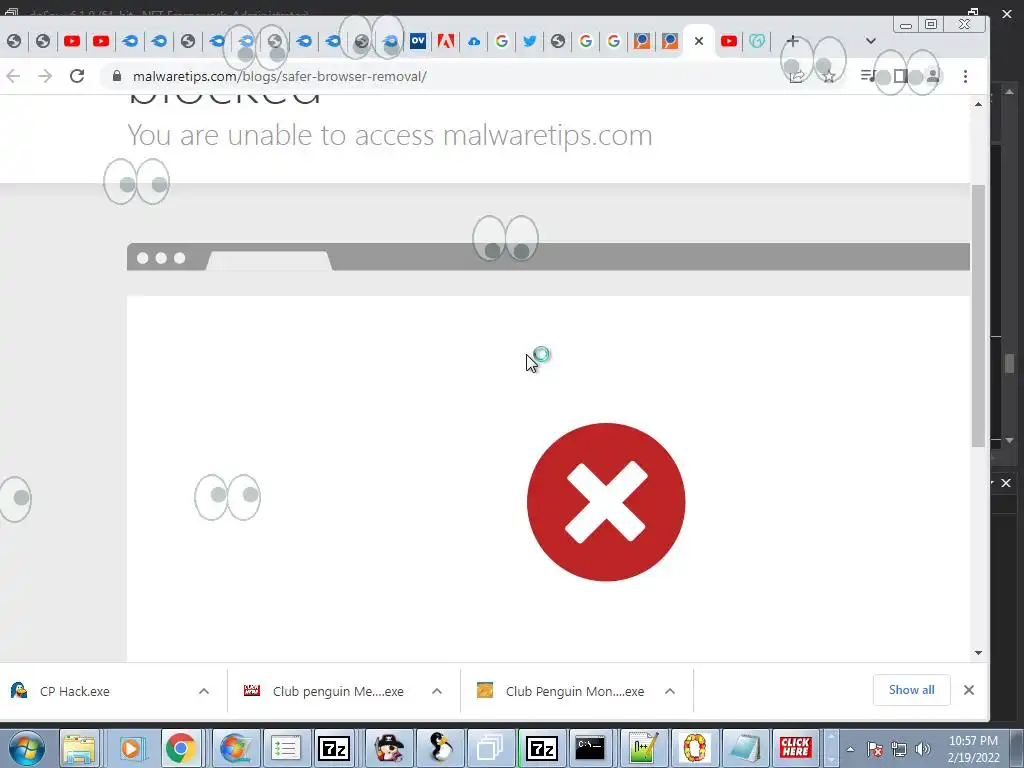Share this page from the address bar
Image resolution: width=1024 pixels, height=768 pixels.
coord(797,76)
